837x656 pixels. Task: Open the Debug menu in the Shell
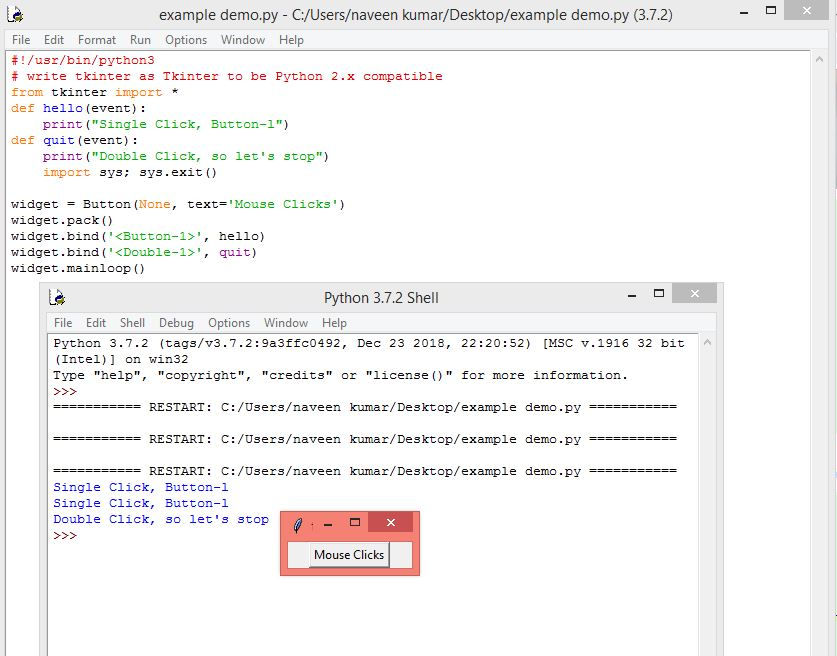pos(176,323)
